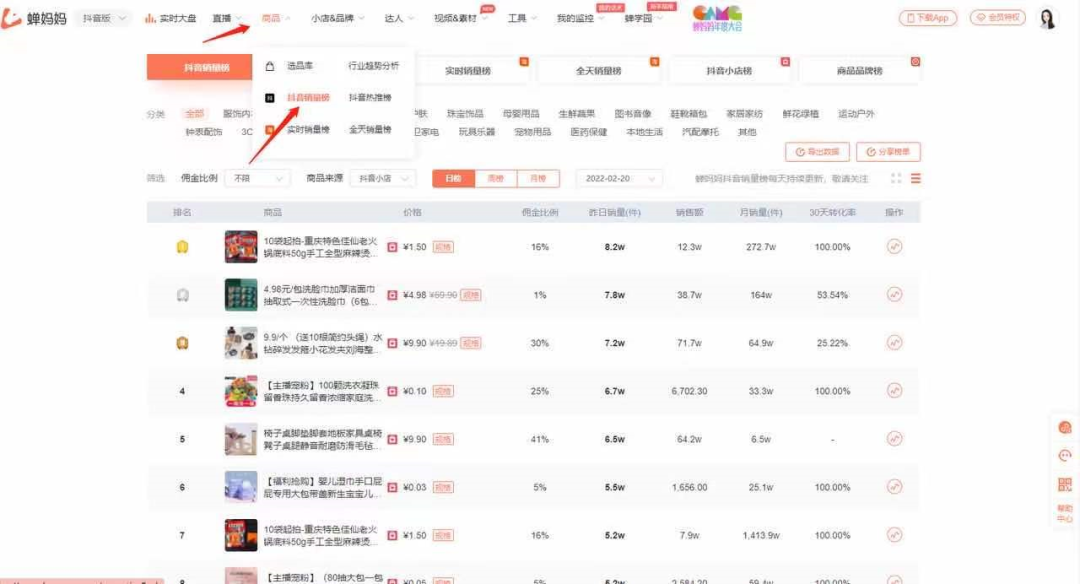Switch to the 全天销量榜 tab

(x=598, y=70)
